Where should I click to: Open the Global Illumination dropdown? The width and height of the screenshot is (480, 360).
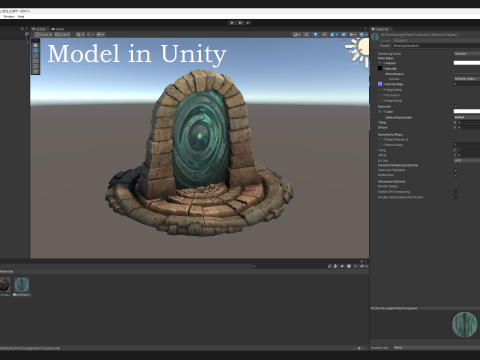(467, 117)
